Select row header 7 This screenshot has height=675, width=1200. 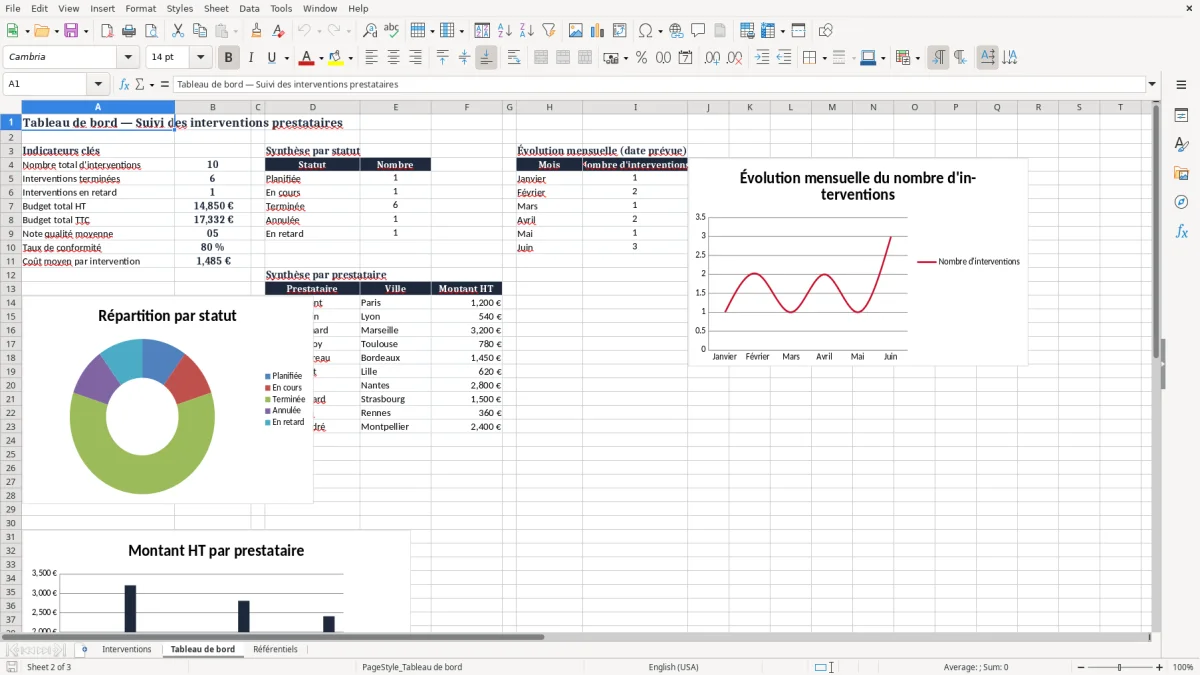click(x=10, y=206)
